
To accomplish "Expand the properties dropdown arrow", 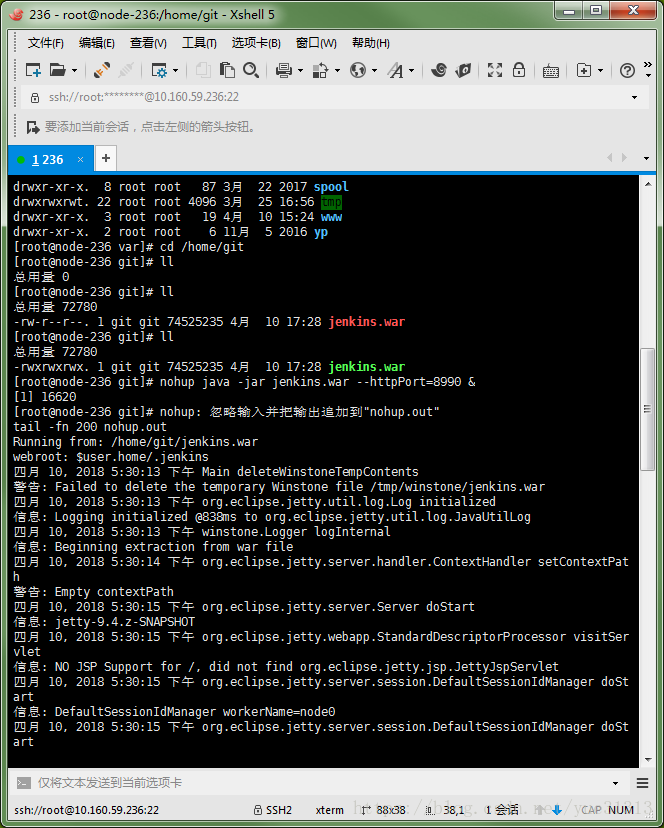I will (x=176, y=70).
